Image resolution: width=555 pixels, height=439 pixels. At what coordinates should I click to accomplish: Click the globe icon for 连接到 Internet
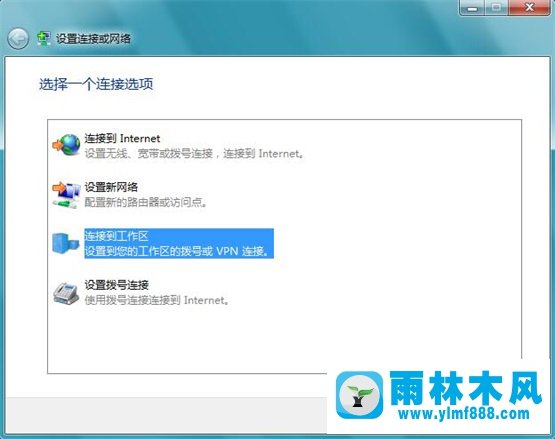pyautogui.click(x=67, y=144)
